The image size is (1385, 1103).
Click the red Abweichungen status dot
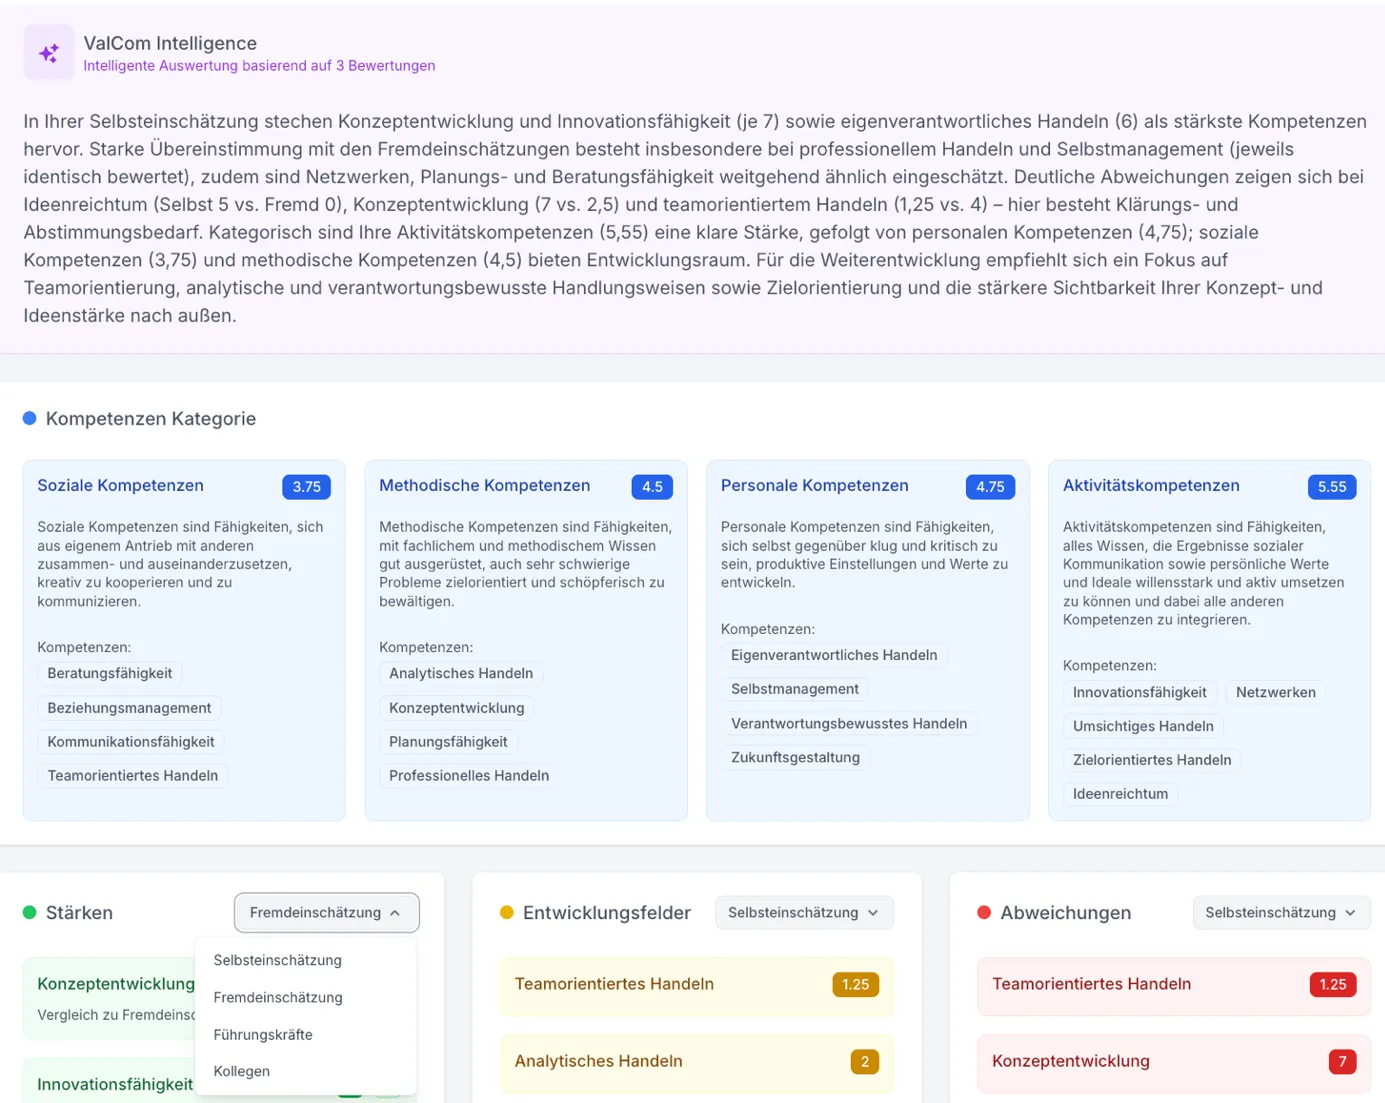point(984,912)
